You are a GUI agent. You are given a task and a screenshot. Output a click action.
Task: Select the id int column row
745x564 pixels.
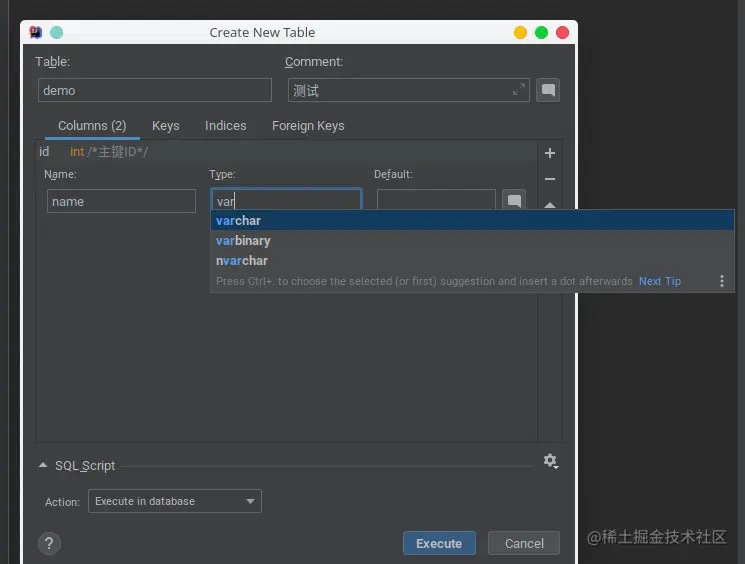coord(287,152)
